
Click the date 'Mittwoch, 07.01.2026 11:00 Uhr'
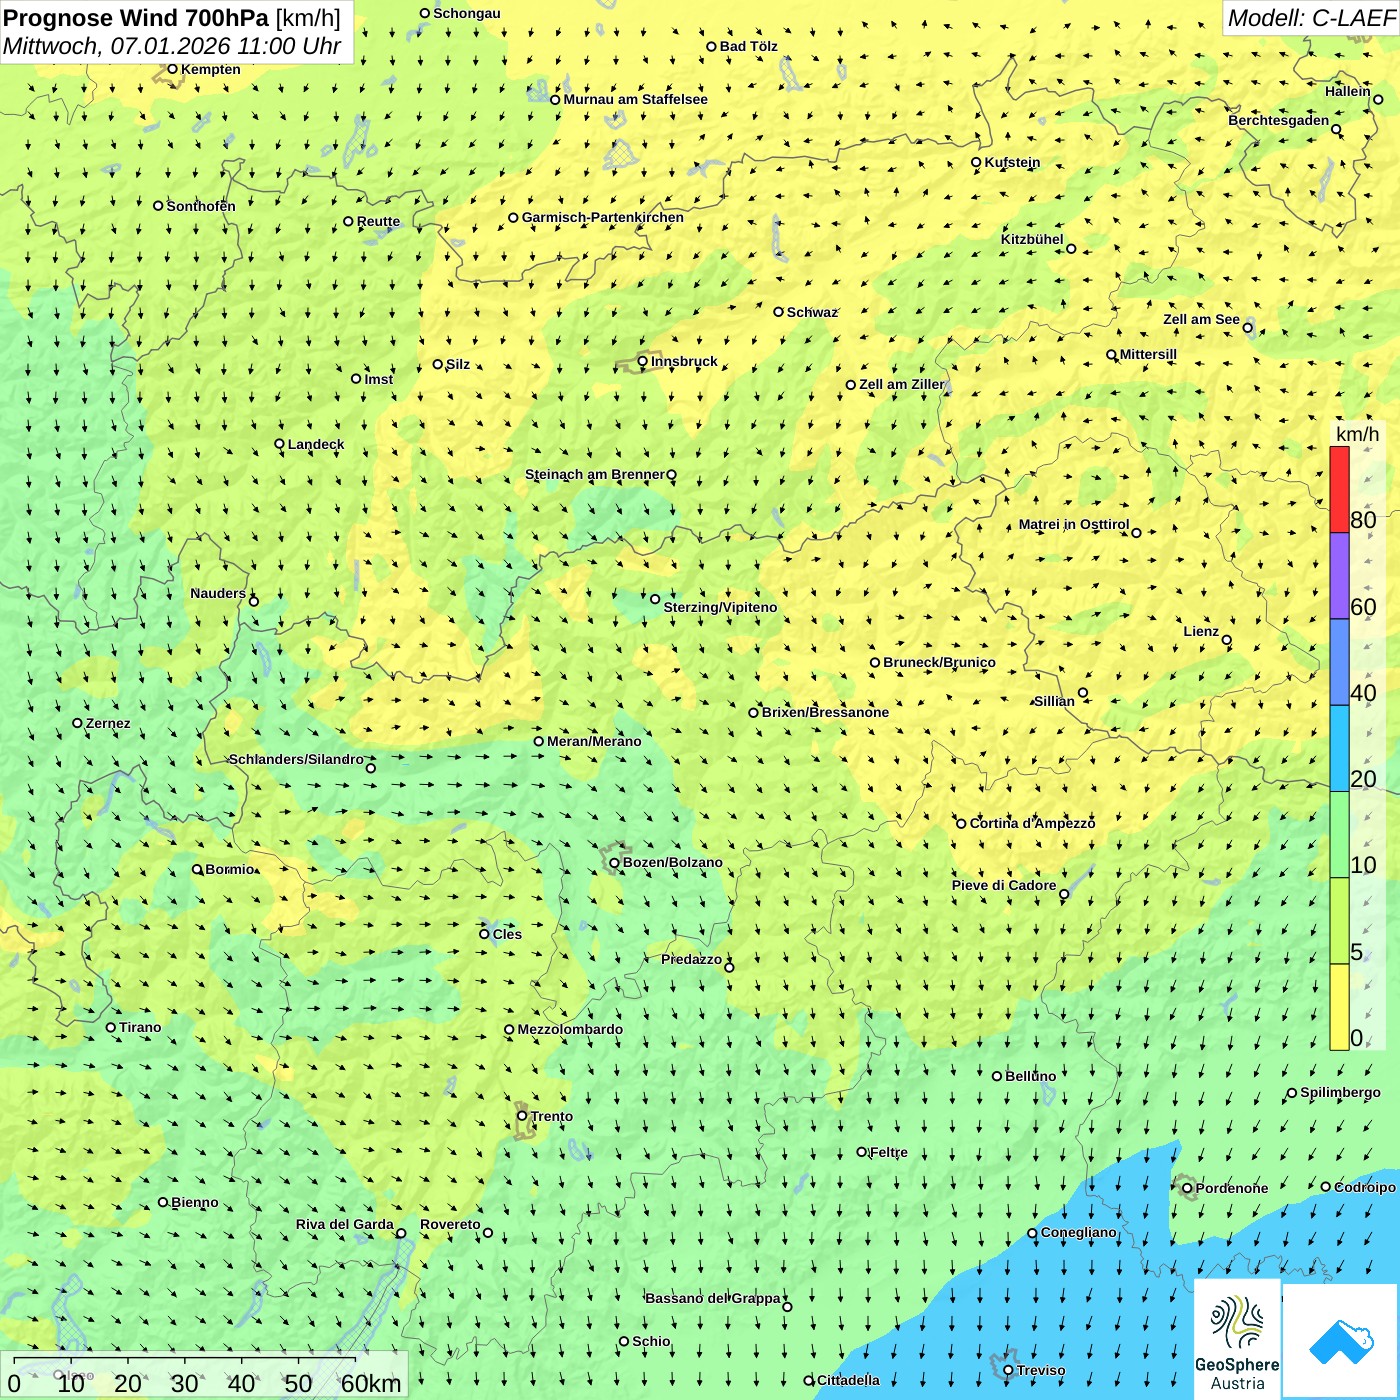[172, 46]
